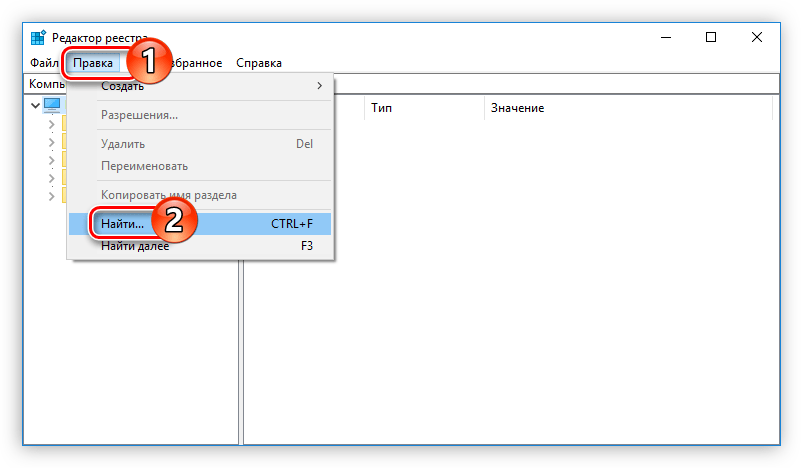803x468 pixels.
Task: Minimize the Registry Editor window
Action: click(665, 37)
